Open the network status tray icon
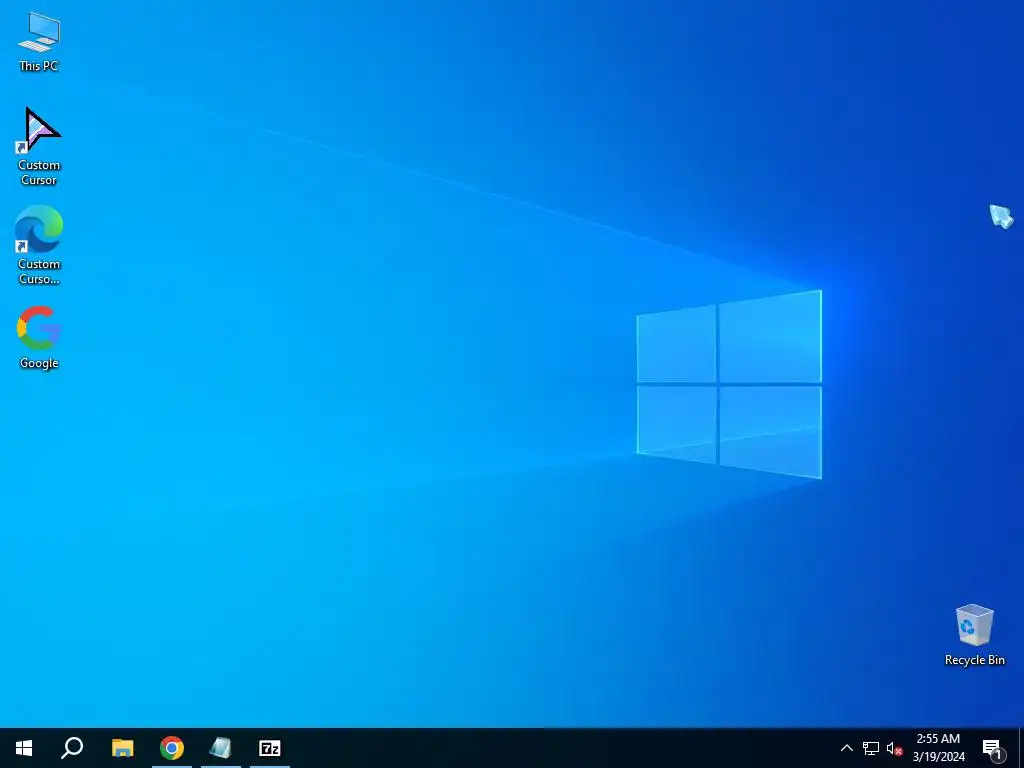 click(x=871, y=748)
